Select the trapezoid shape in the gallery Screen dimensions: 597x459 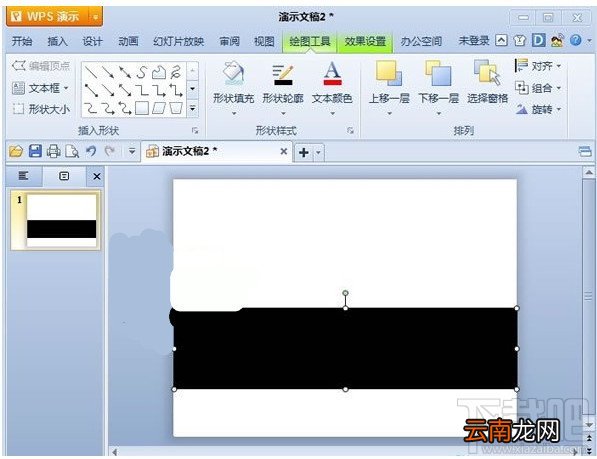176,108
